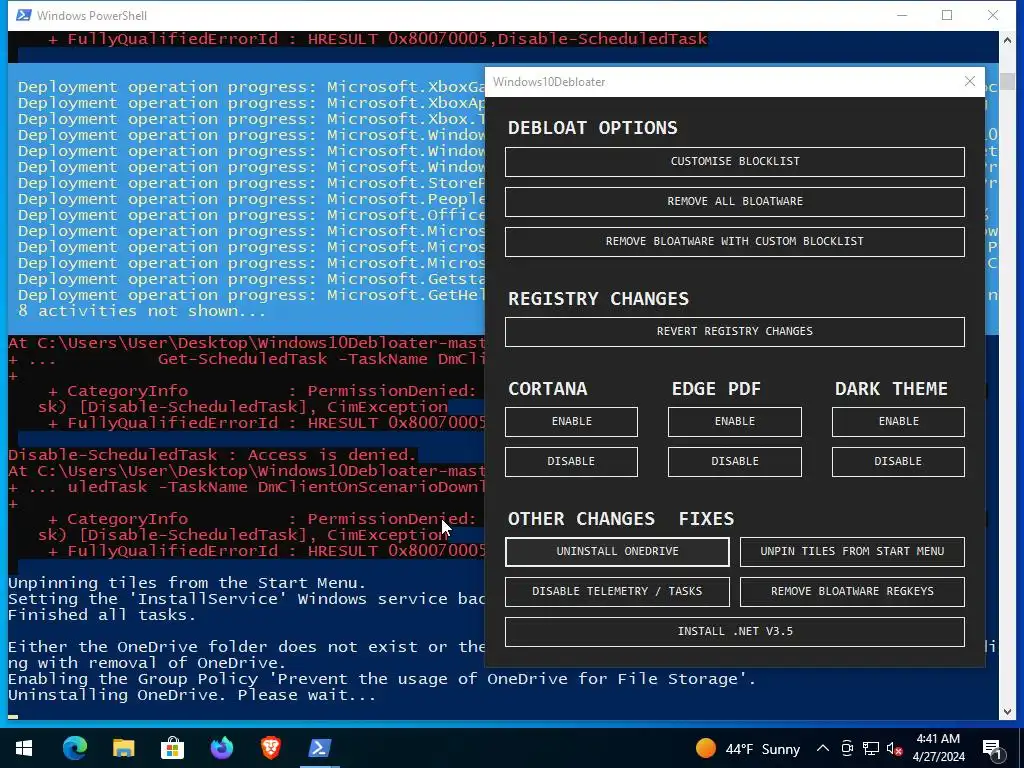The width and height of the screenshot is (1024, 768).
Task: Open the notification center icon
Action: pyautogui.click(x=993, y=749)
